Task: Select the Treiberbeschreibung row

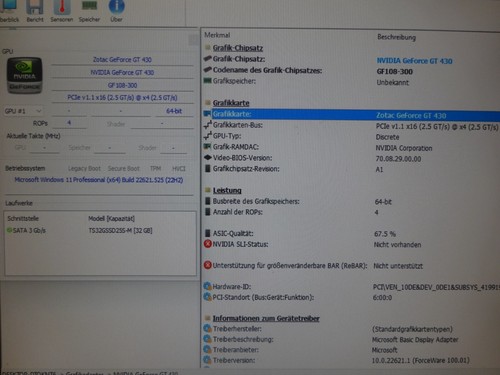Action: (352, 339)
